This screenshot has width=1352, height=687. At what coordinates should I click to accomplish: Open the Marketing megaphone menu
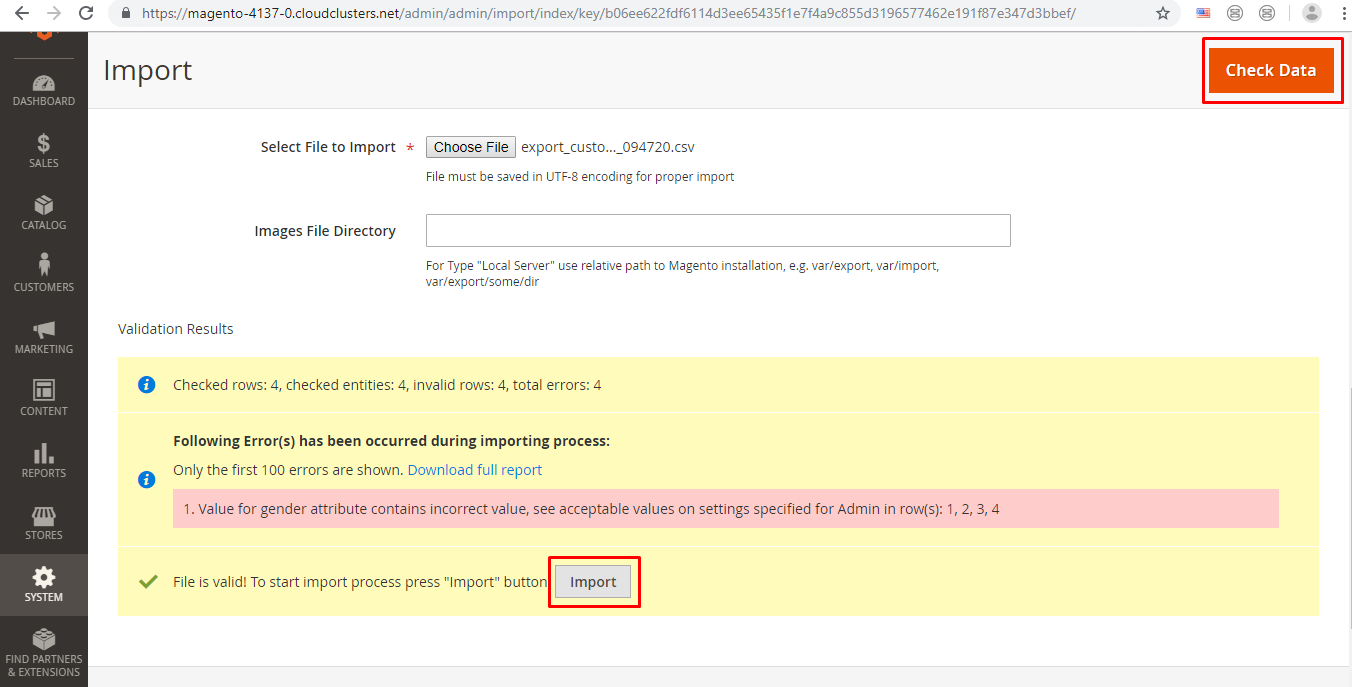click(43, 337)
